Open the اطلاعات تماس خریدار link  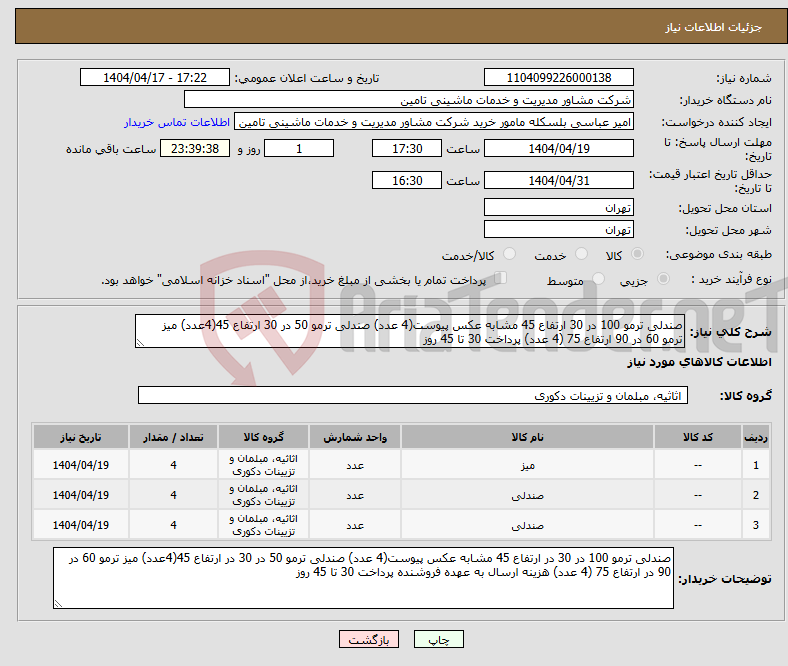tap(177, 122)
